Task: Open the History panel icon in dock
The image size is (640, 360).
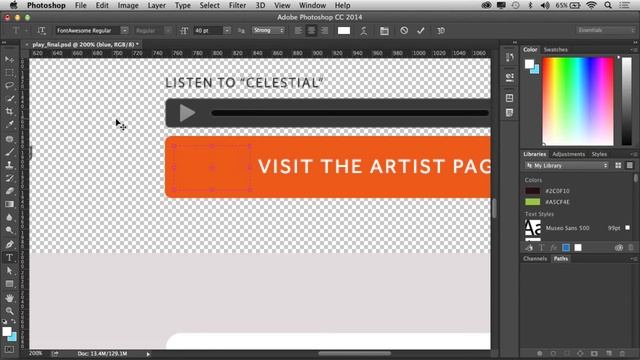Action: tap(509, 57)
